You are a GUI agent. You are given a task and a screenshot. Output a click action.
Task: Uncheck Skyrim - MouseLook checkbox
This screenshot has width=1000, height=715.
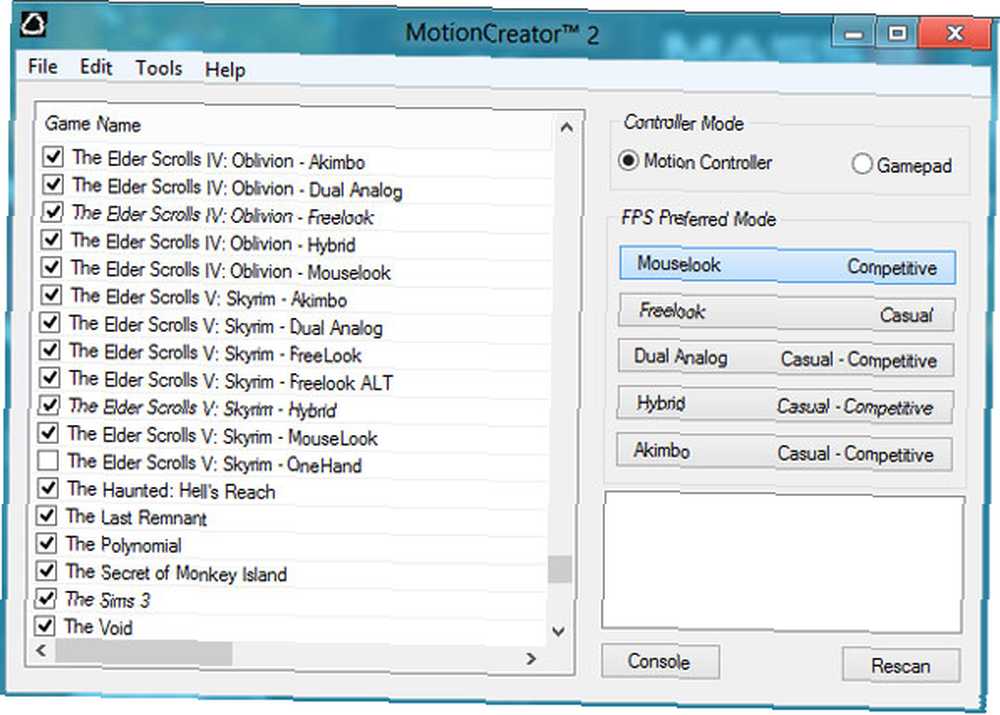48,433
